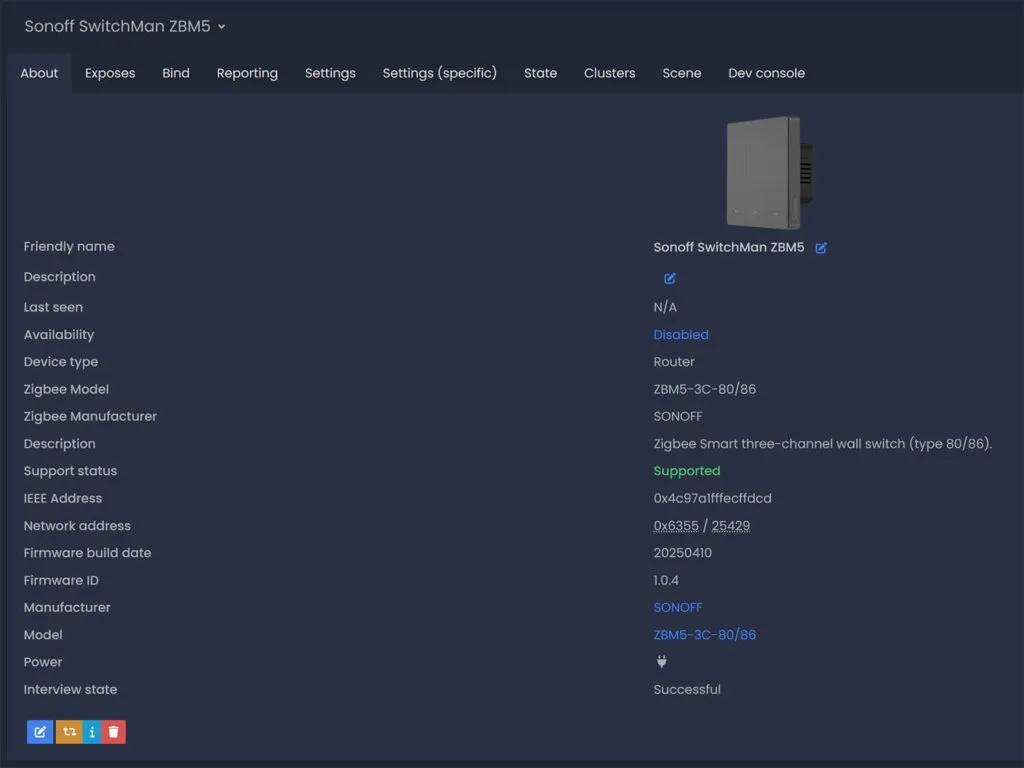Screen dimensions: 1024x768
Task: Open the Sonoff SwitchMan ZBM5 device dropdown
Action: tap(125, 27)
